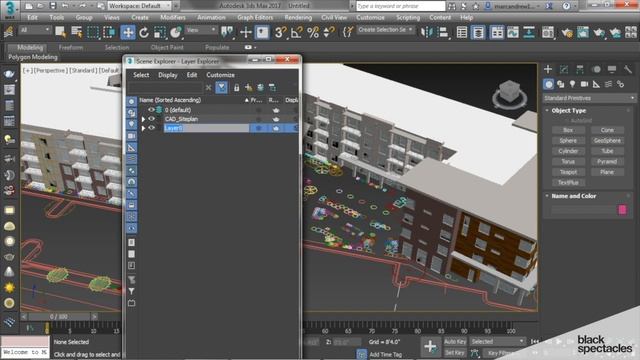Open the Selected key filter dropdown

click(497, 342)
